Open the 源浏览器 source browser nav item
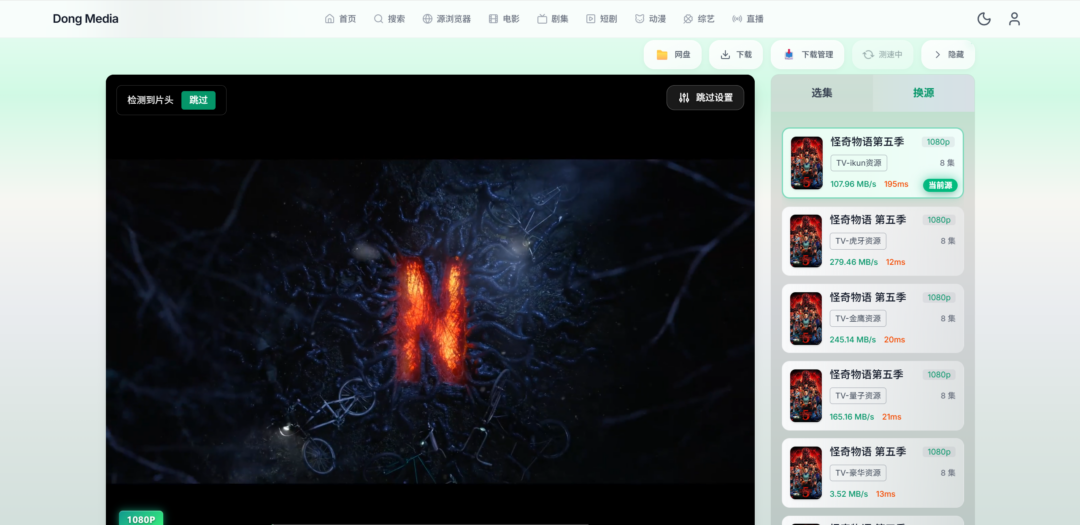This screenshot has width=1080, height=525. tap(446, 19)
